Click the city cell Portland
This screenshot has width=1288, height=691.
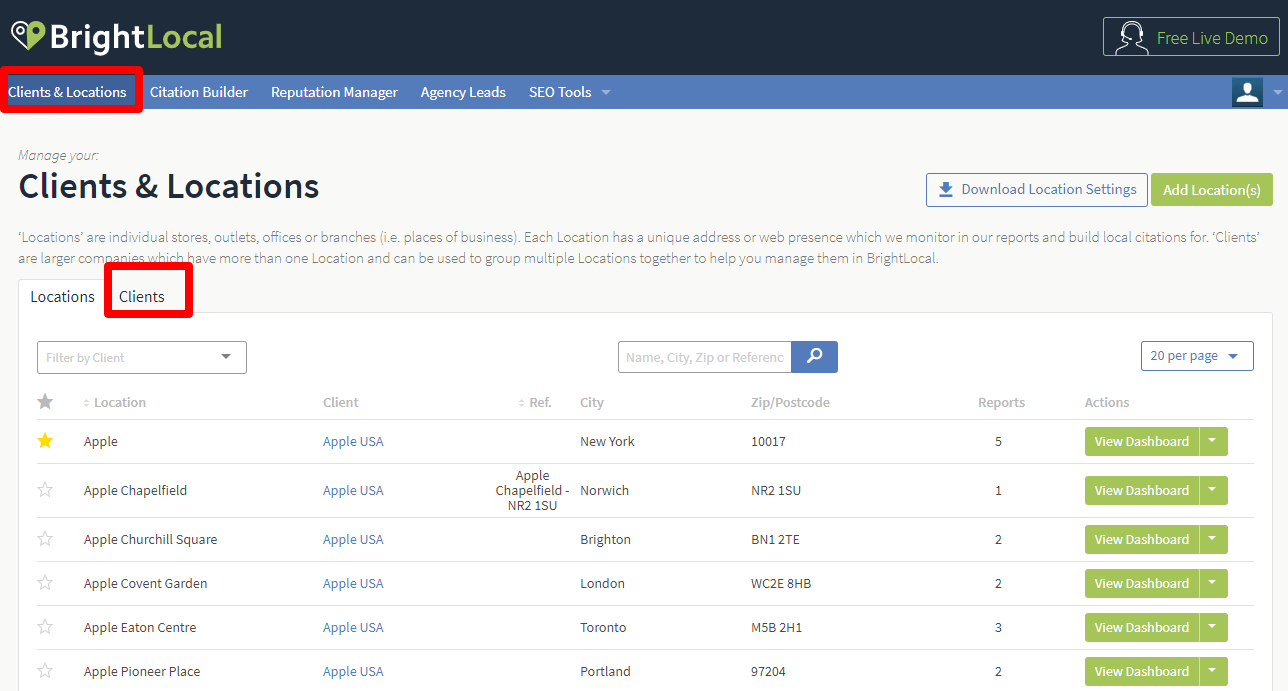(x=605, y=671)
